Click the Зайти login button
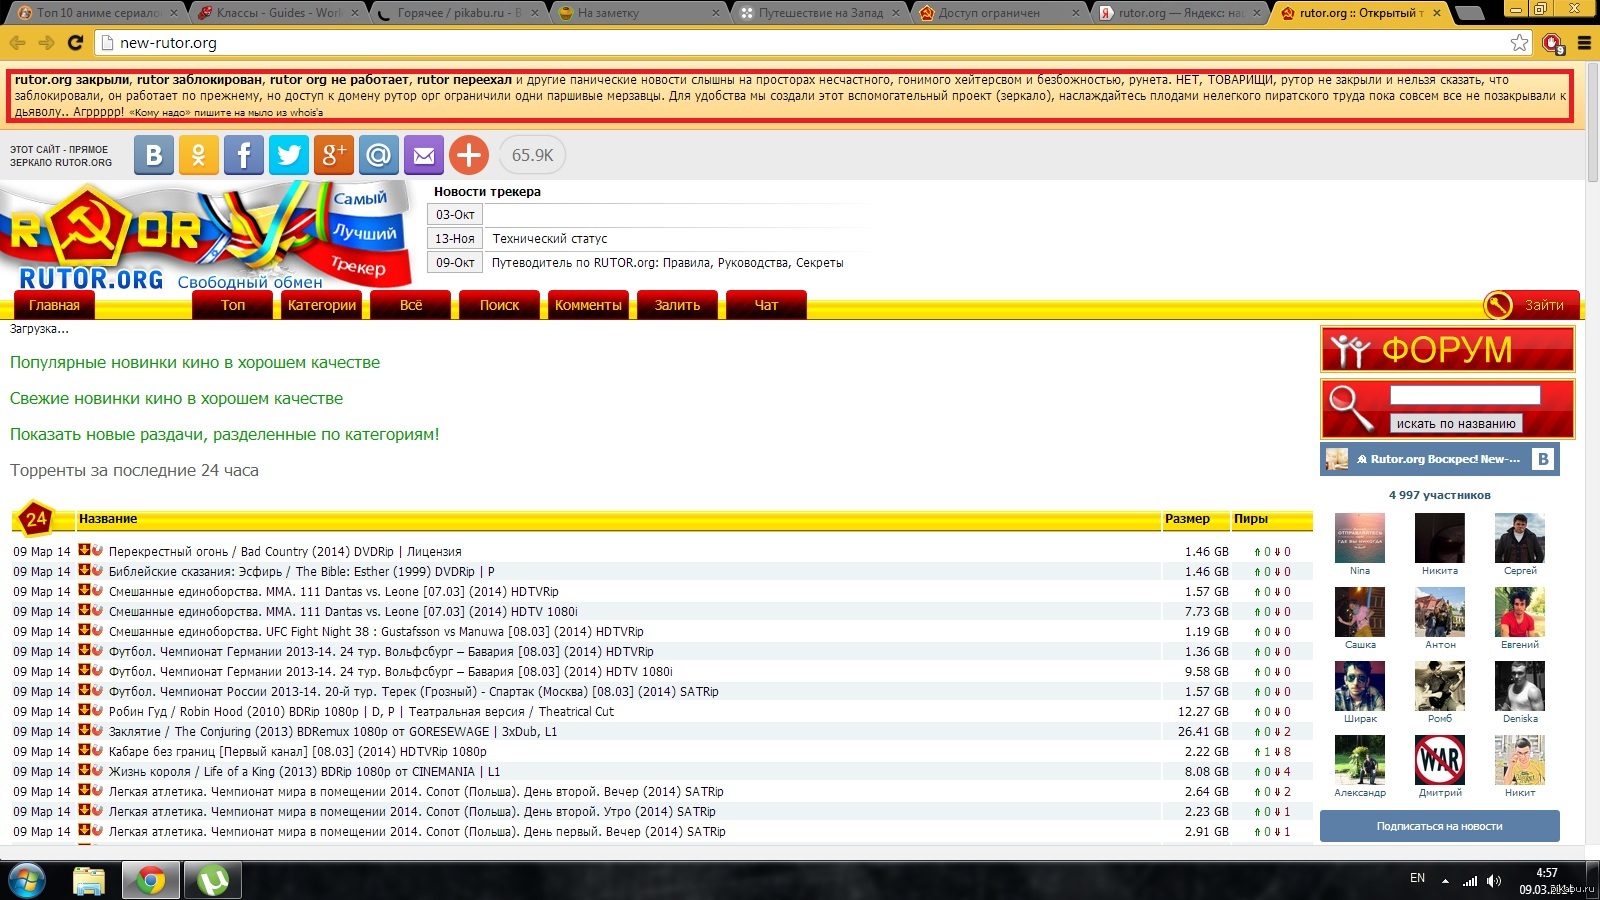Viewport: 1600px width, 900px height. pos(1531,305)
